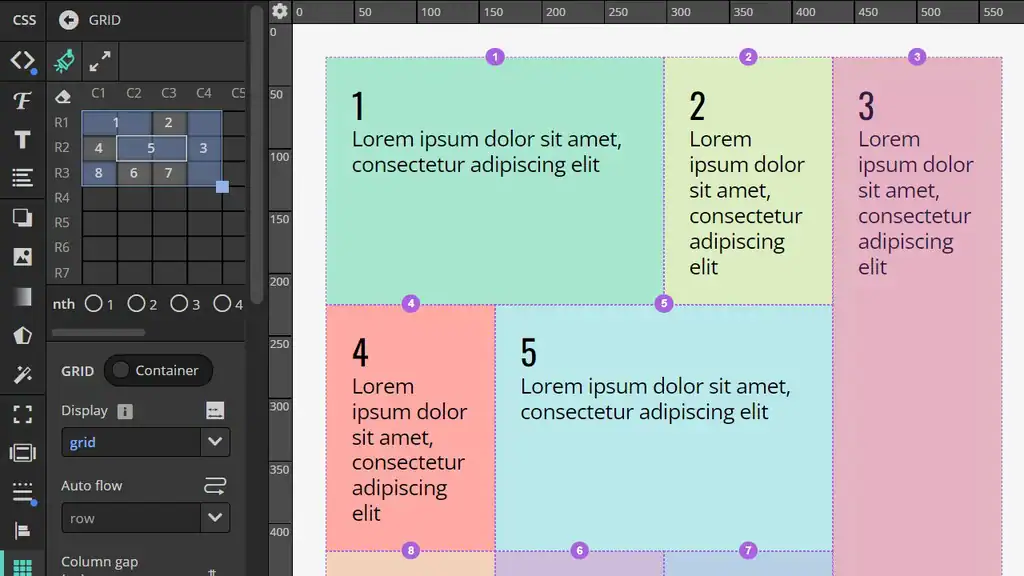Screen dimensions: 1024x576
Task: Open the Auto flow dropdown showing row
Action: (x=145, y=518)
